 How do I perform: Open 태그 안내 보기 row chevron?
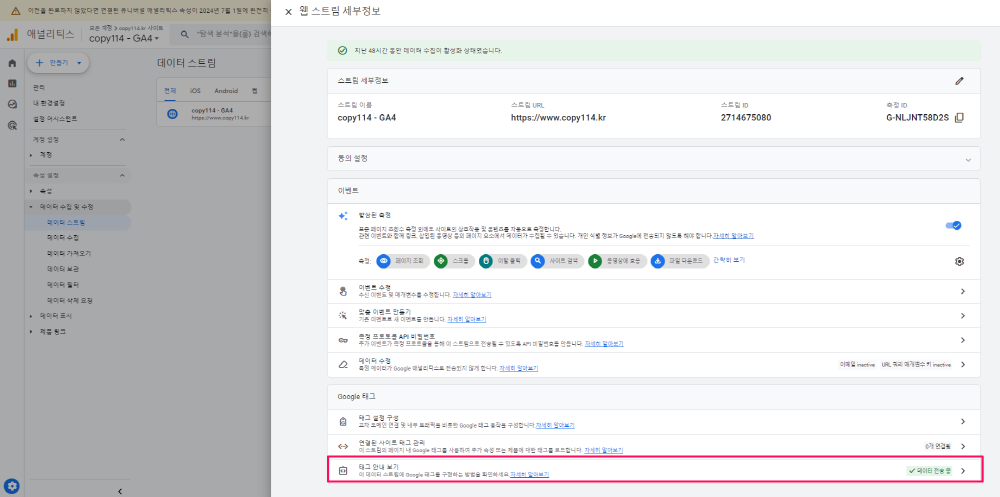963,471
